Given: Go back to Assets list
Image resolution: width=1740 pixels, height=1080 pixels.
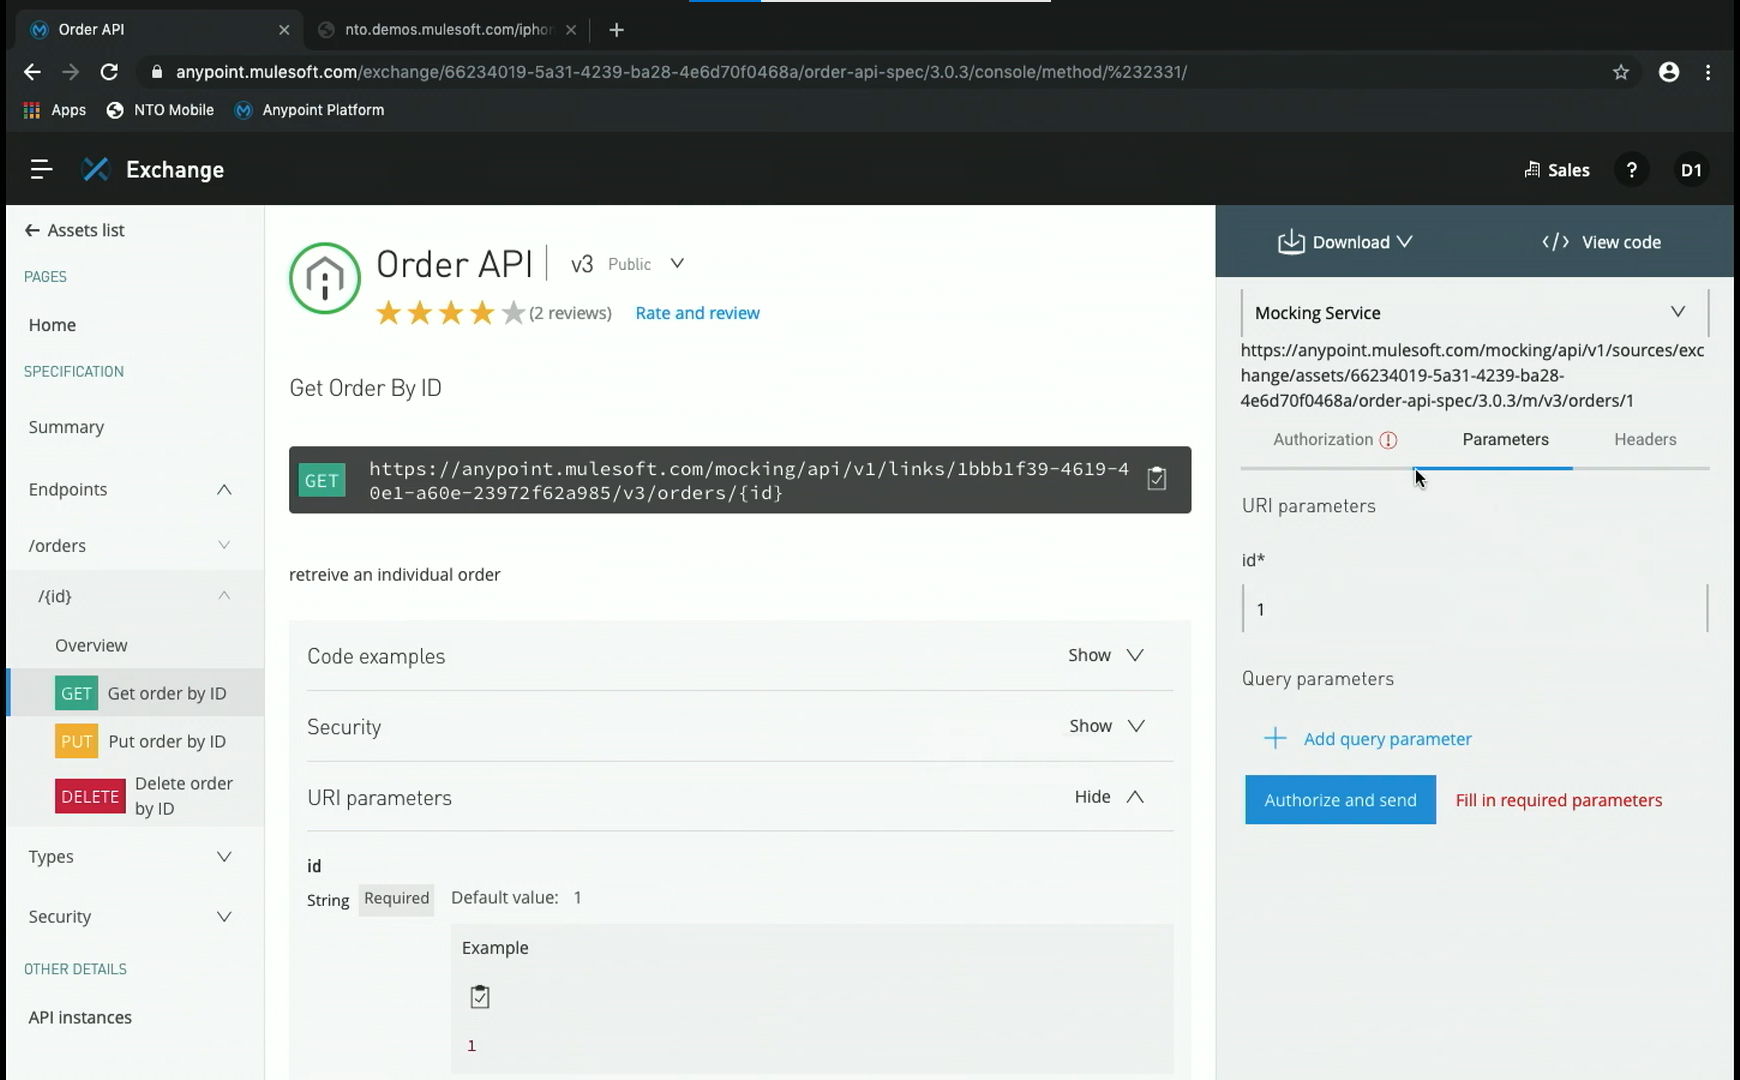Looking at the screenshot, I should [x=75, y=230].
